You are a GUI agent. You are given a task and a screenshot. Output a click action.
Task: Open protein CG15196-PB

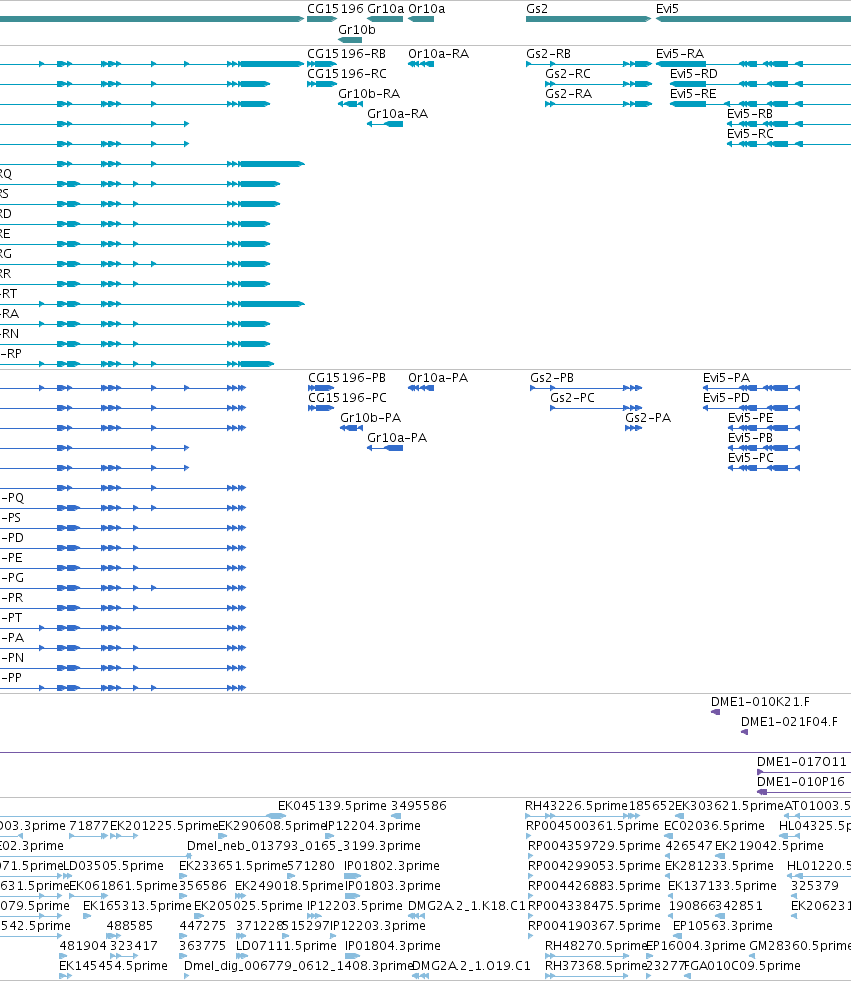[347, 378]
